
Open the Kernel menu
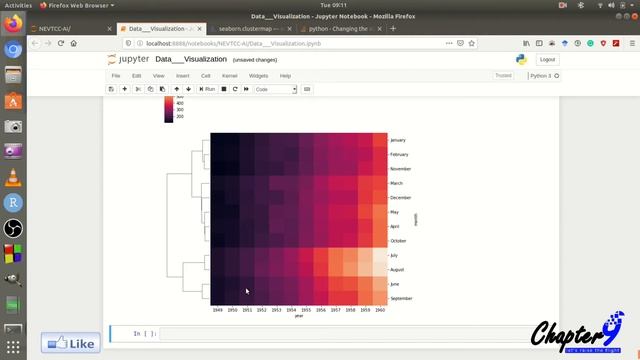click(x=229, y=76)
